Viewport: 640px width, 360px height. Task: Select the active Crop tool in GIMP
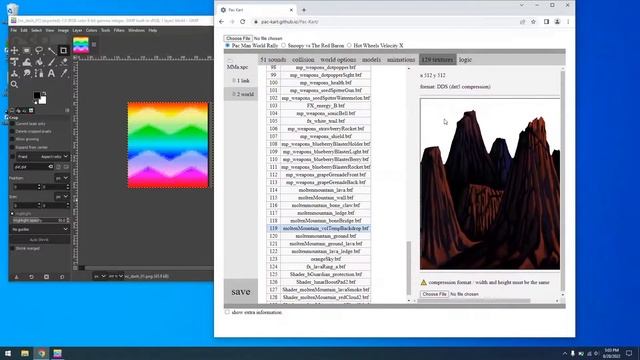63,51
